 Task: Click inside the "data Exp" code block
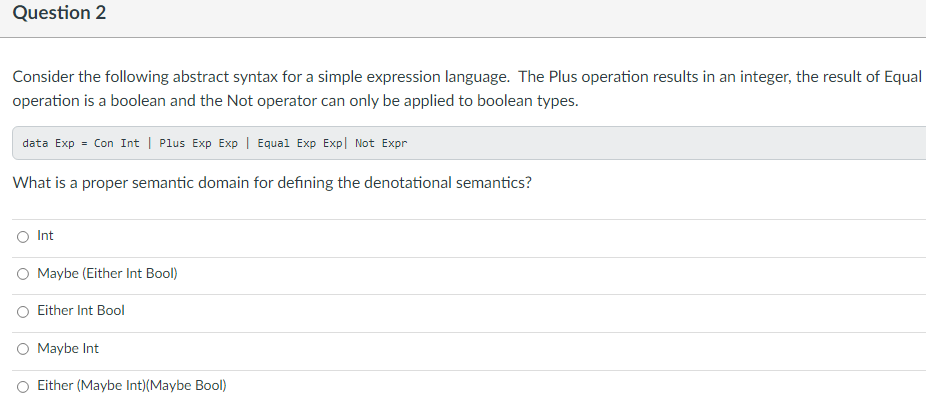469,143
